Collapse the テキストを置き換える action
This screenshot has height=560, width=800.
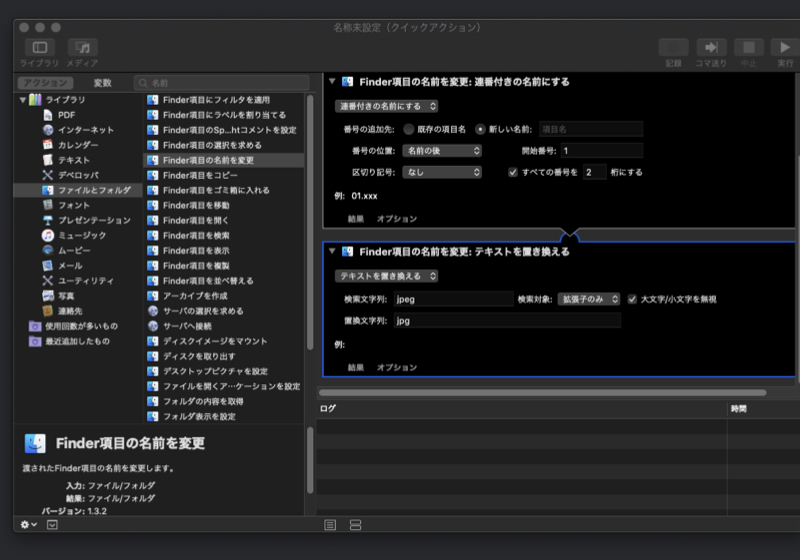[x=332, y=251]
